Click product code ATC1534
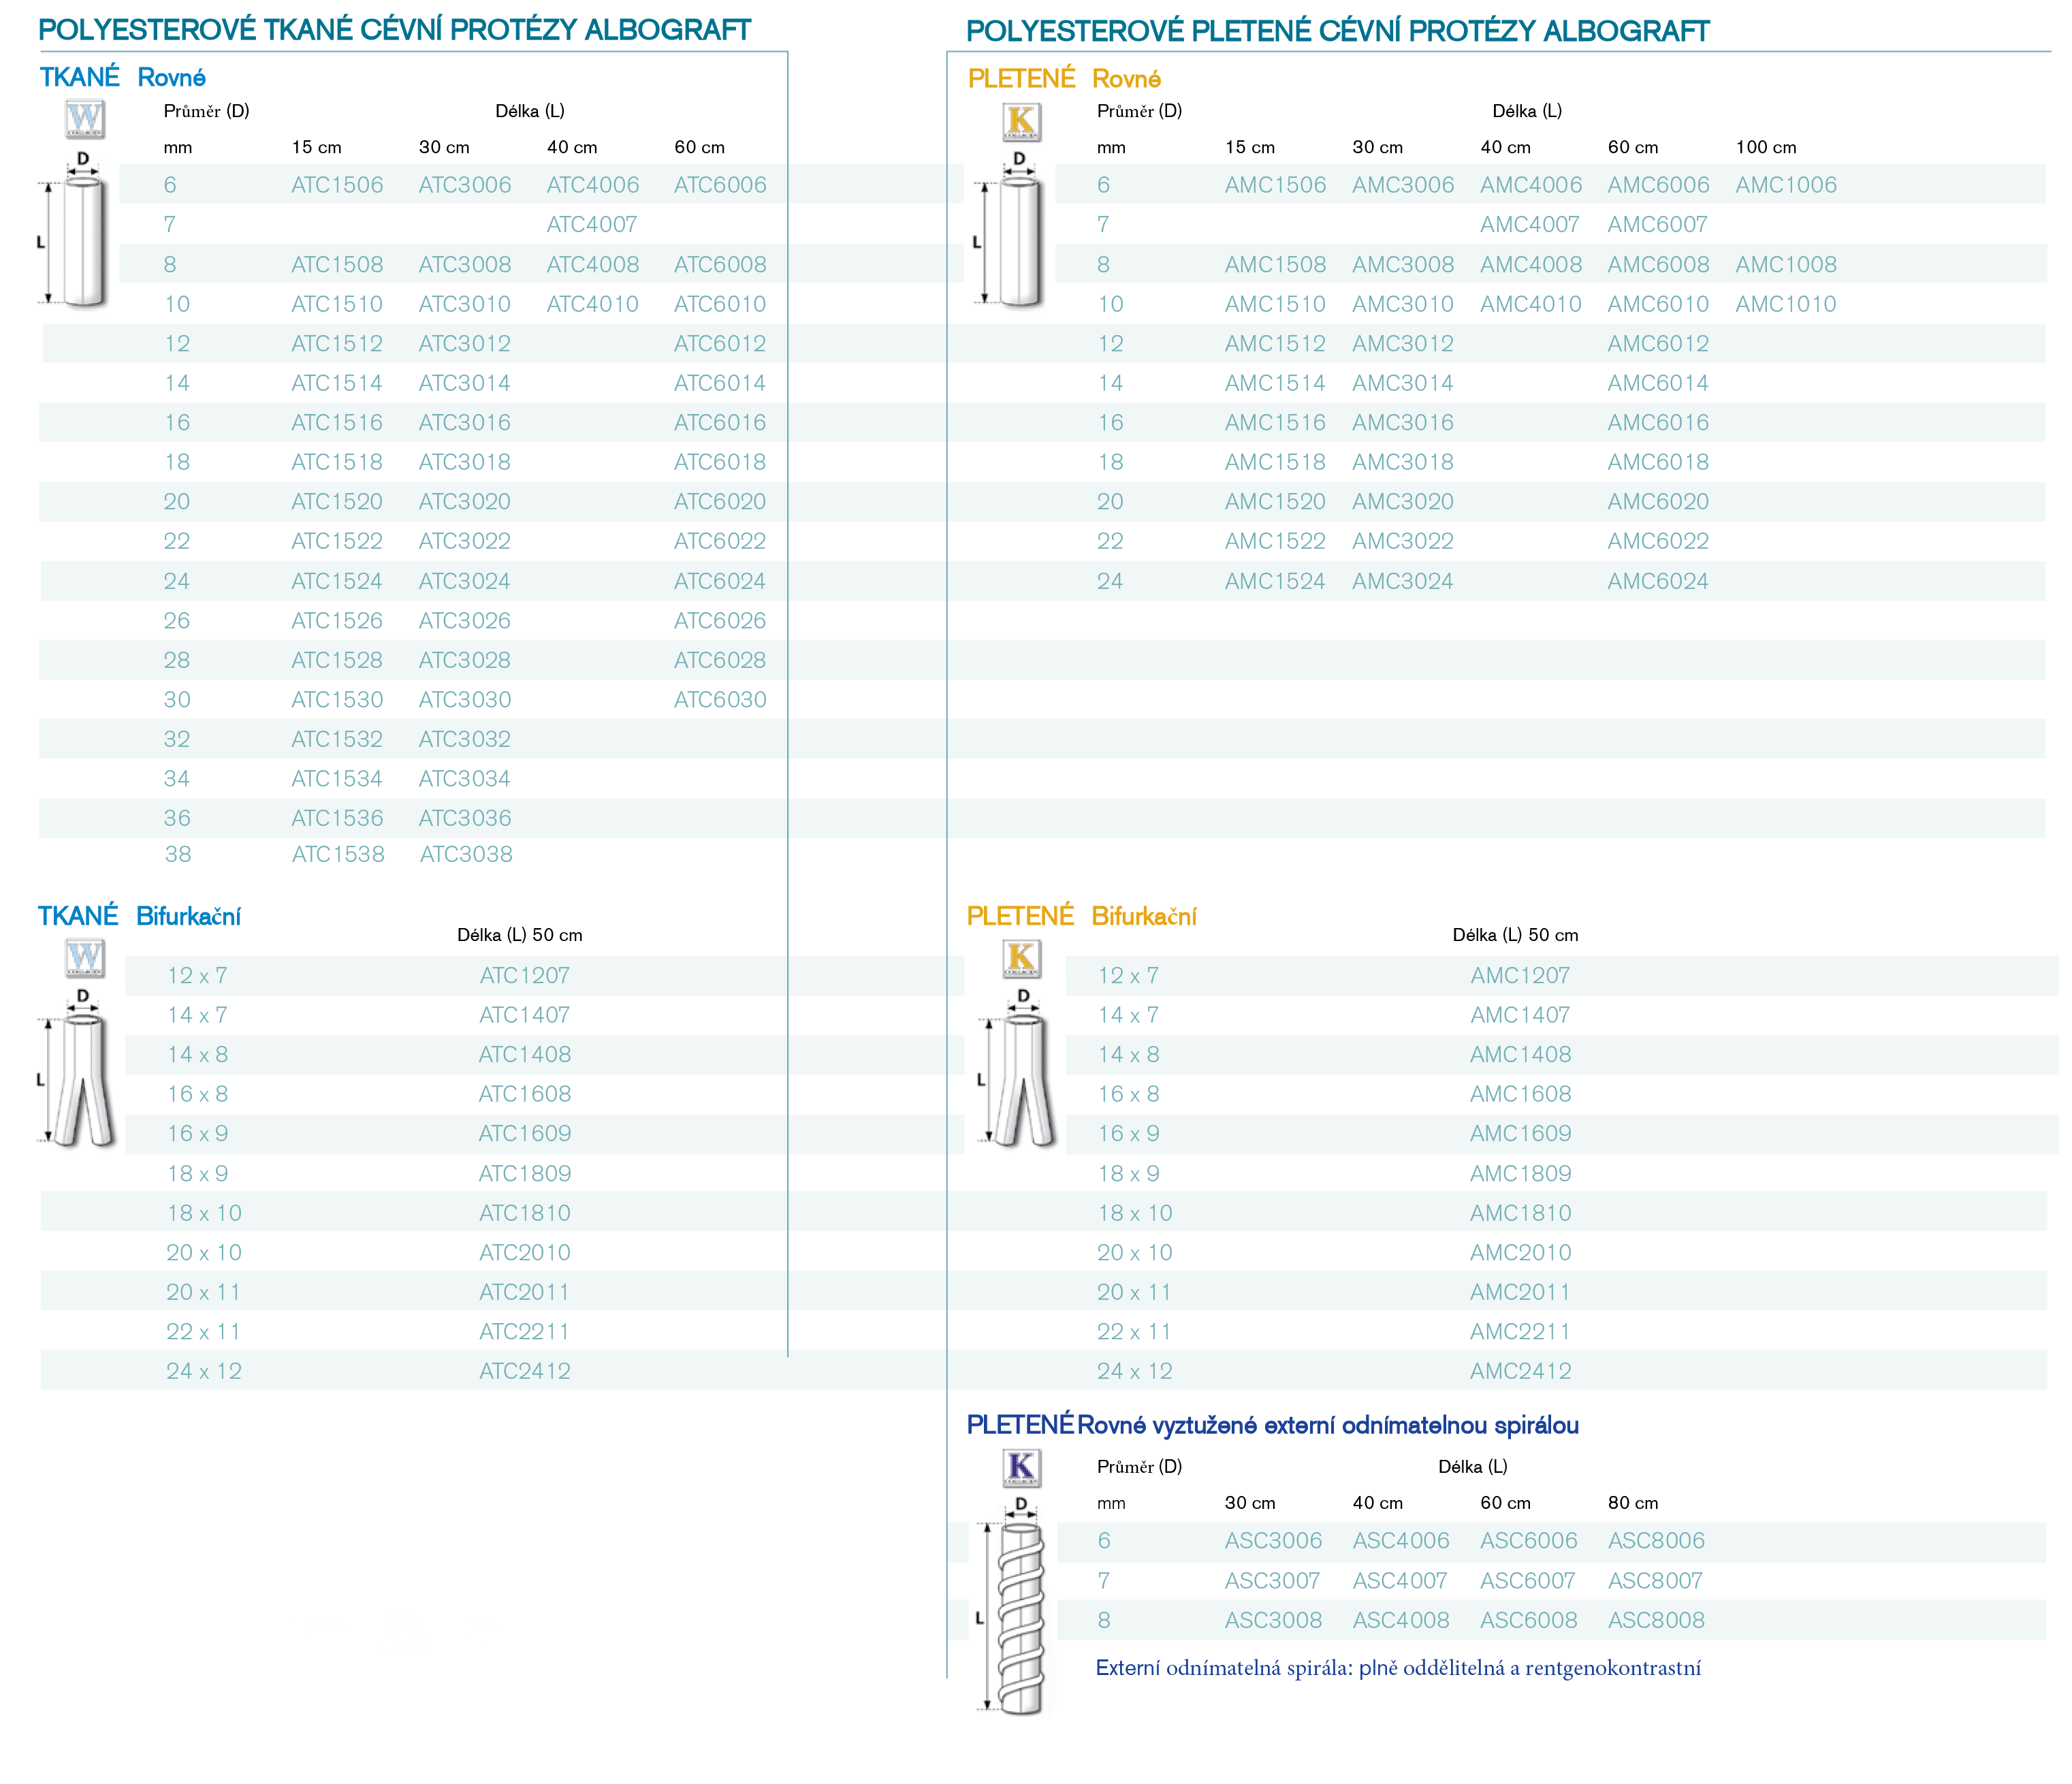The width and height of the screenshot is (2072, 1784). click(x=337, y=778)
